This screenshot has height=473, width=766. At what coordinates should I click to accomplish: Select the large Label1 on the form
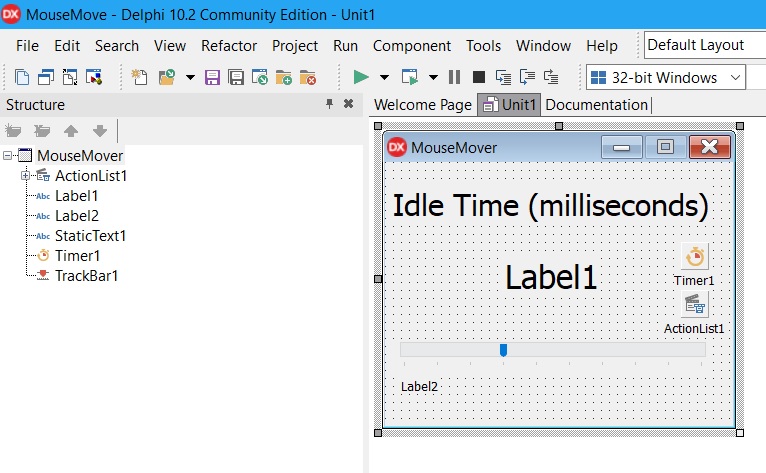point(551,277)
